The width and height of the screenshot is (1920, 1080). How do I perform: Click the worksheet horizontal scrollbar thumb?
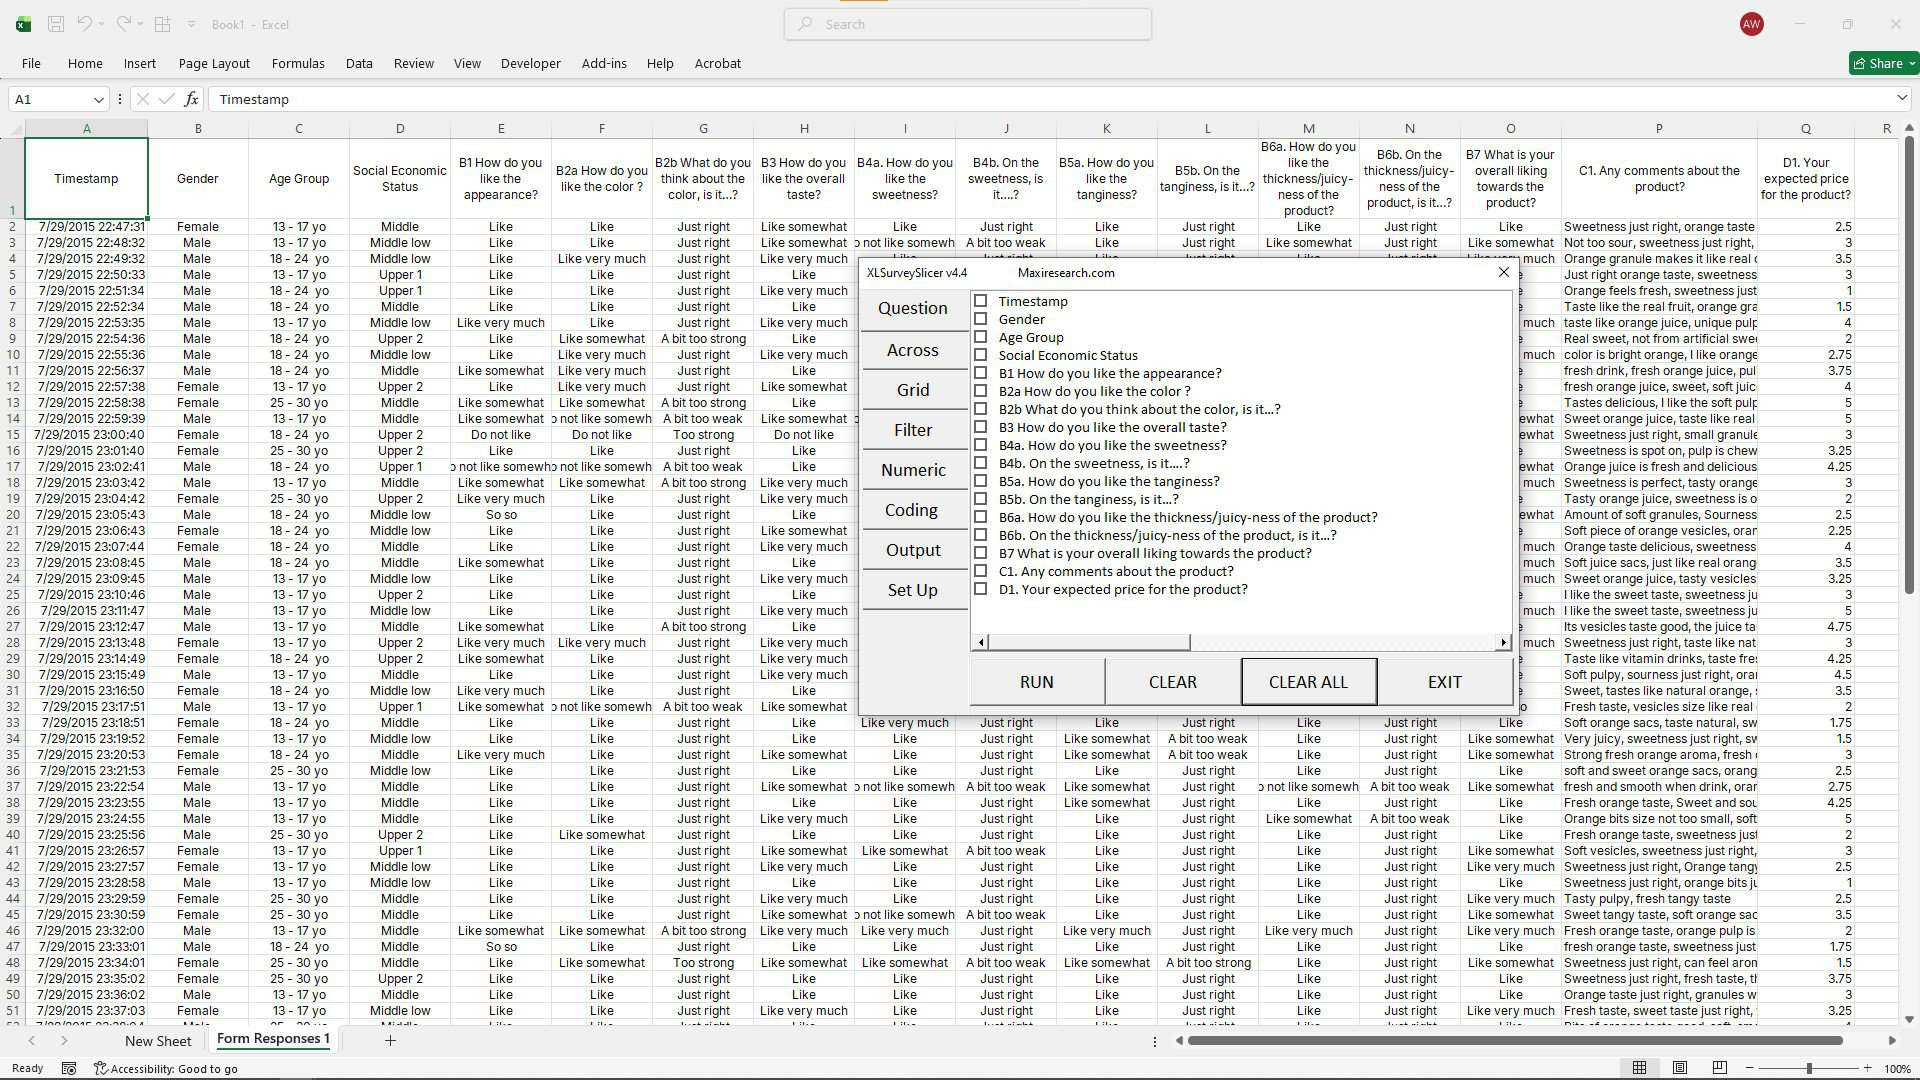1515,1041
